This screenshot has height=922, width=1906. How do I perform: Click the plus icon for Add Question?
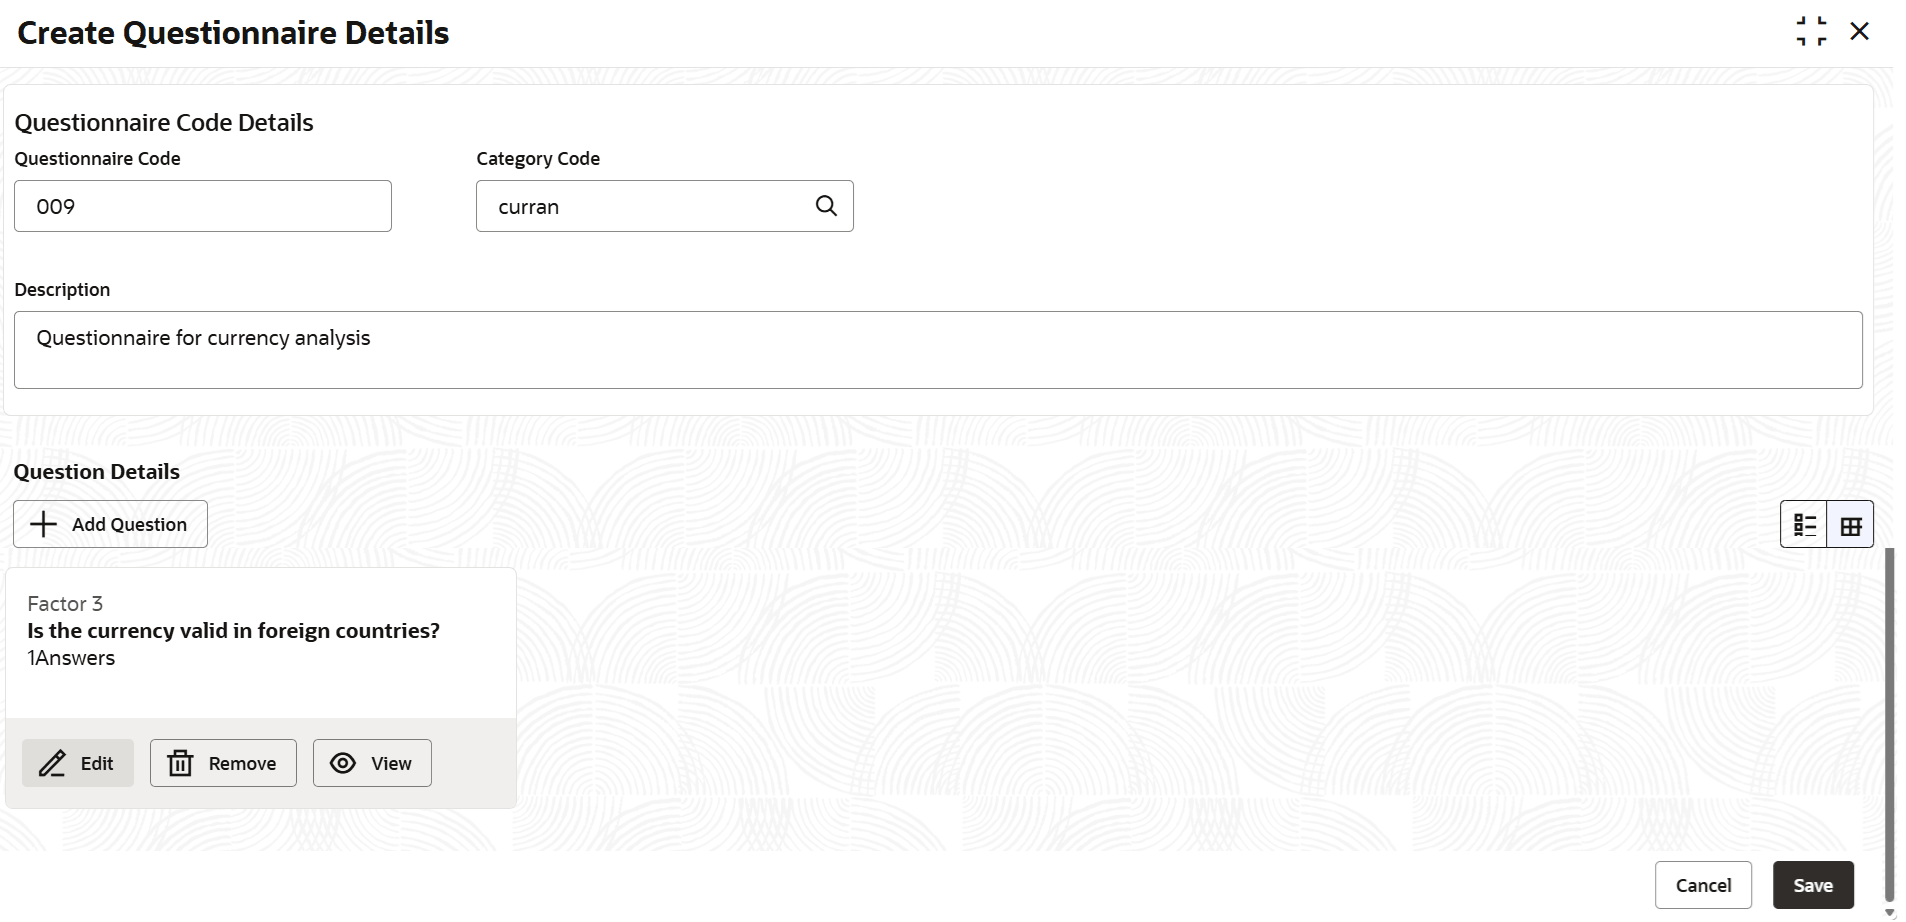[43, 524]
